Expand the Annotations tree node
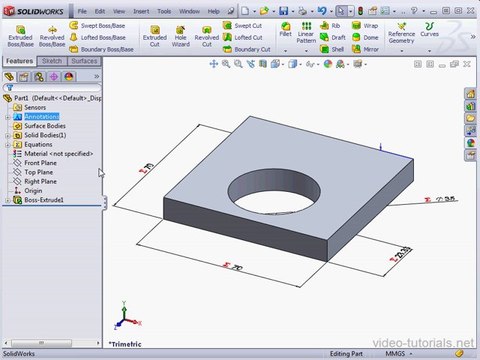 pos(7,117)
